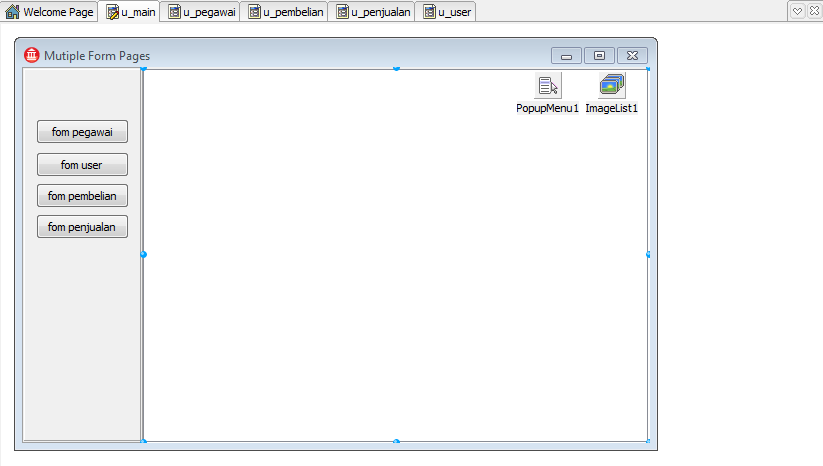The width and height of the screenshot is (823, 466).
Task: Maximize the Mutiple Form Pages window
Action: click(x=599, y=56)
